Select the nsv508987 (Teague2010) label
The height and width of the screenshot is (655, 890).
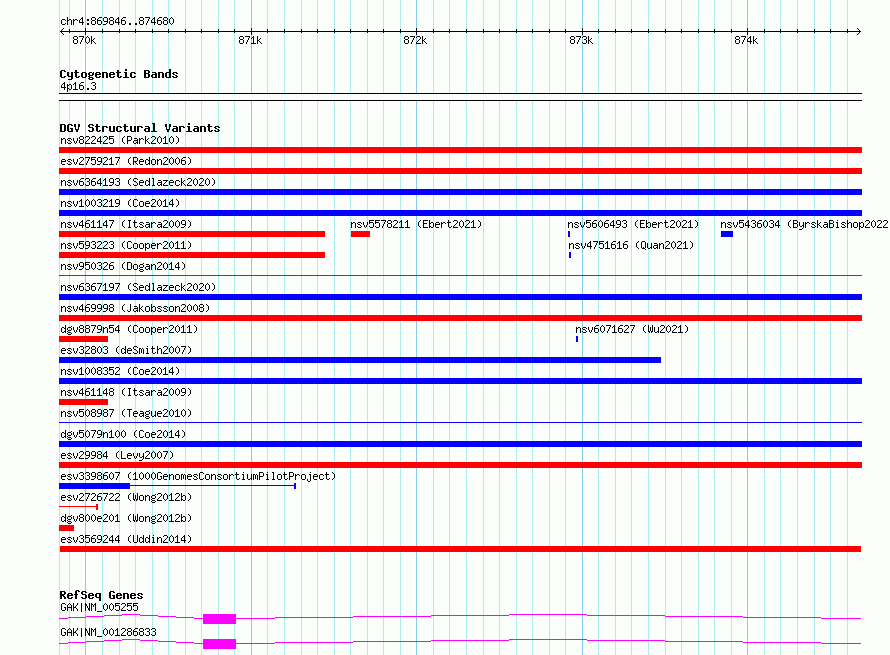(126, 413)
